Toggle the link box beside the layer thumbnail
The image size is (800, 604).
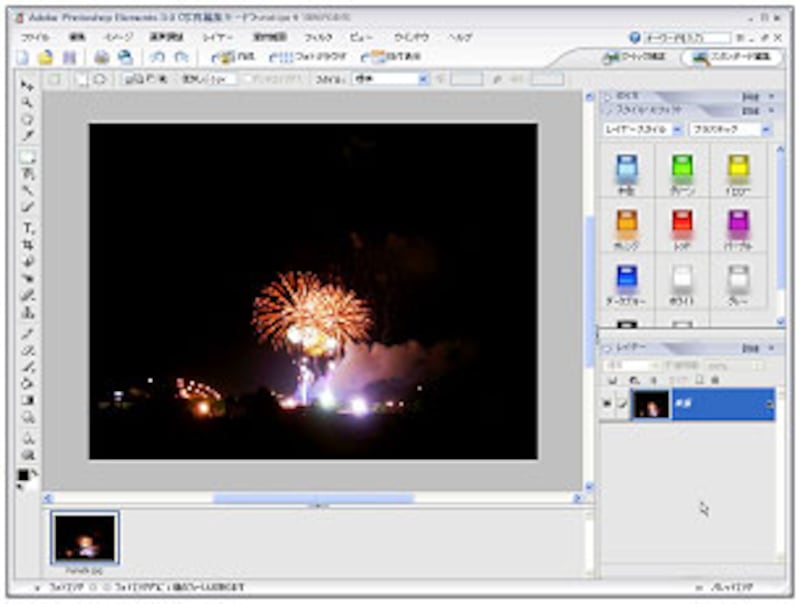pyautogui.click(x=621, y=405)
